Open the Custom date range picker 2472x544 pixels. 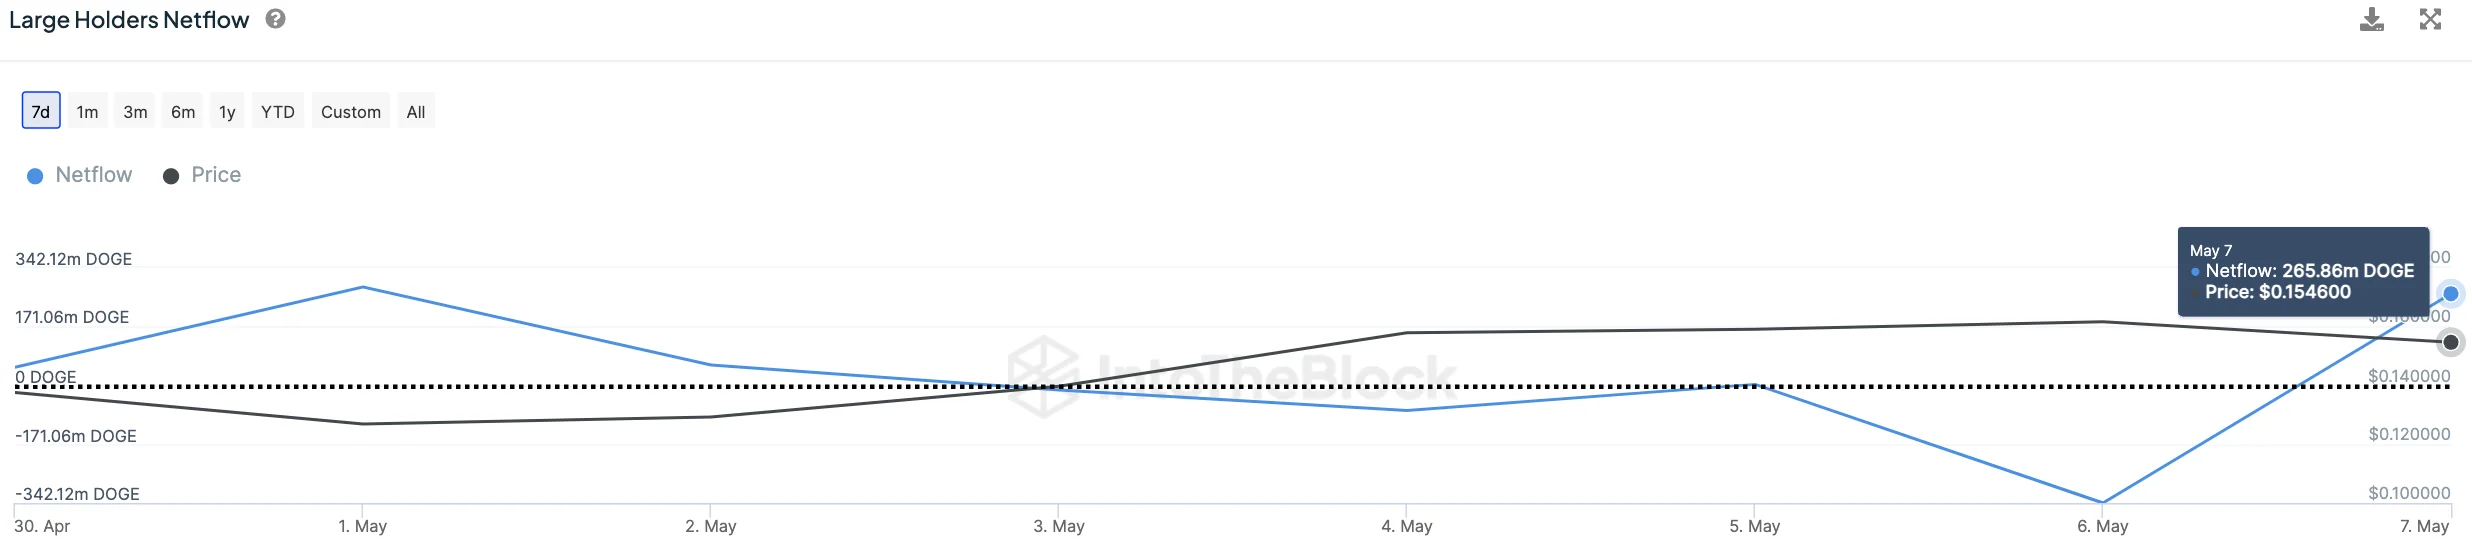351,111
